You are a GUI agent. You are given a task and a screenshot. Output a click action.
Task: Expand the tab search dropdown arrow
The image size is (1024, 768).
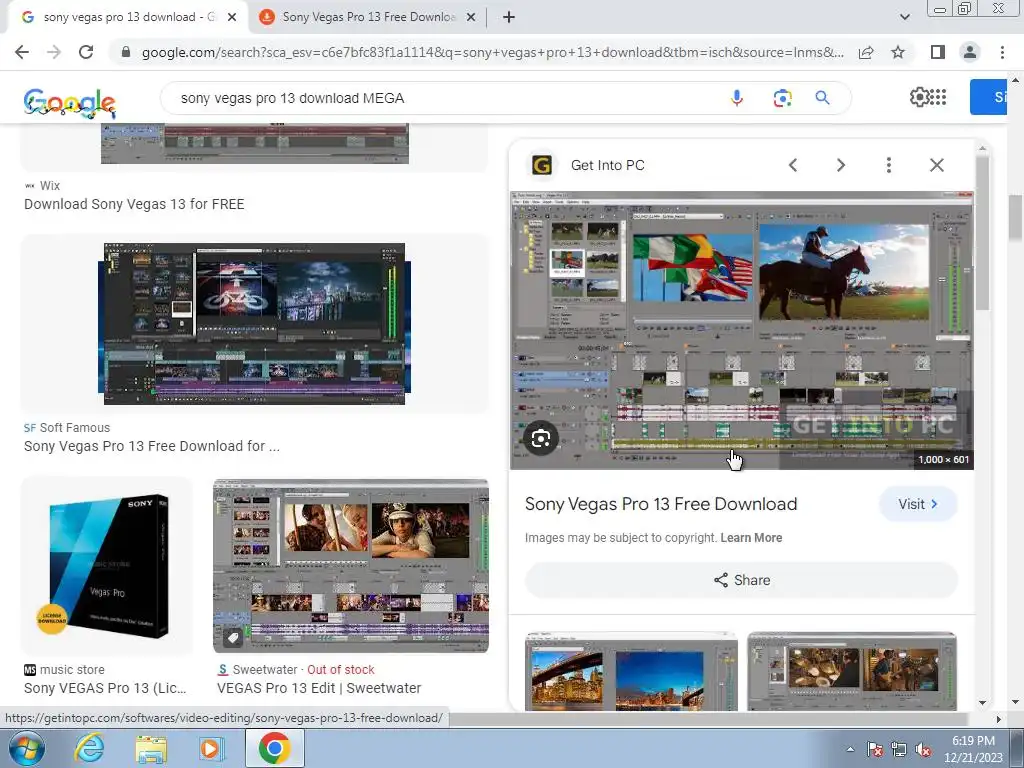[x=904, y=17]
